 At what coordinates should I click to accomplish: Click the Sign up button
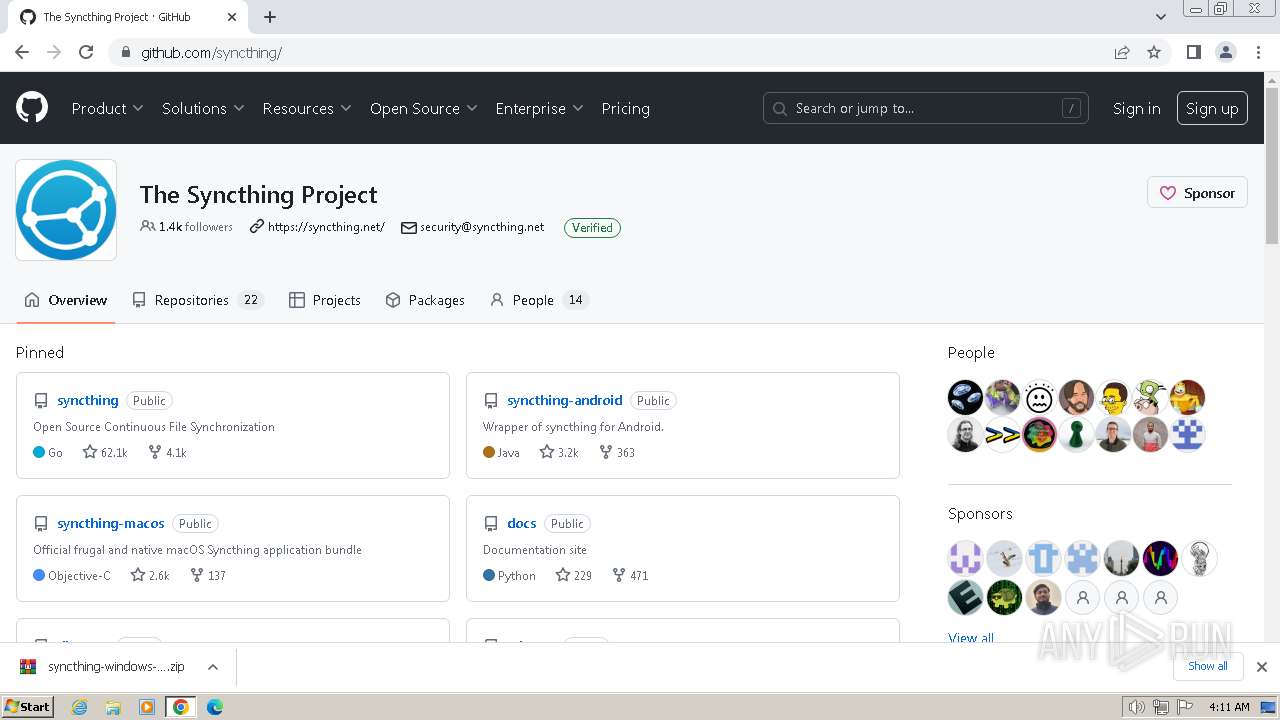click(1212, 108)
